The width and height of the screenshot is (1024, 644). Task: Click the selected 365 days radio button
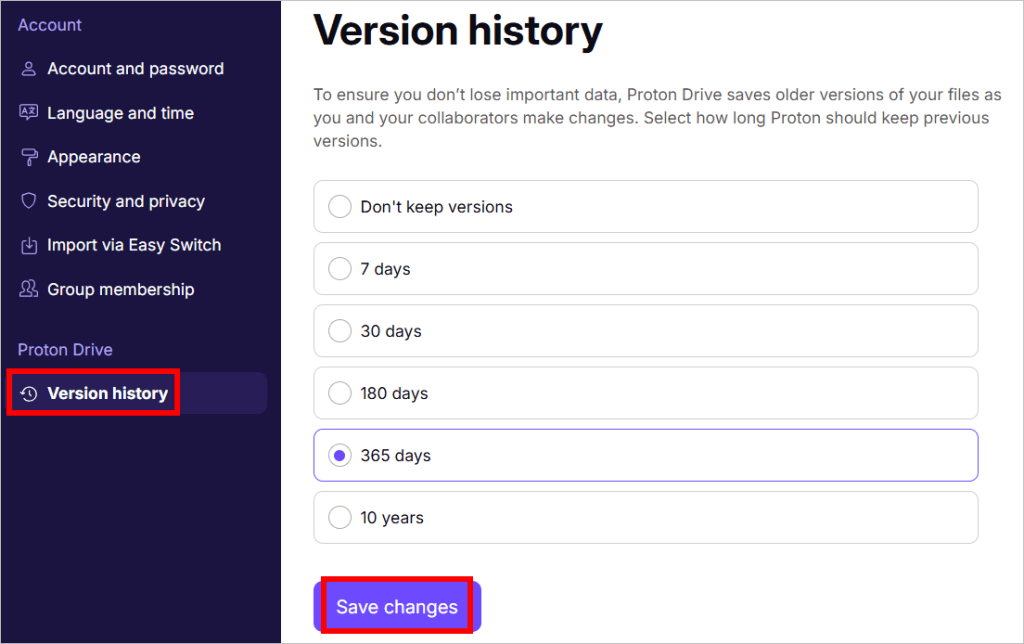point(339,455)
